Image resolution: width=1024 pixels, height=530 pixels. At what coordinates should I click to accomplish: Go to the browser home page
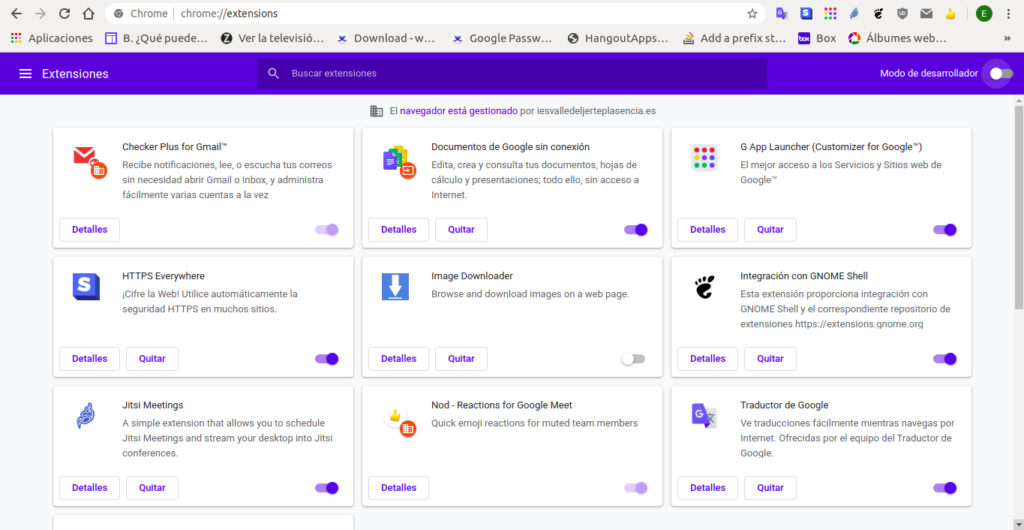88,14
